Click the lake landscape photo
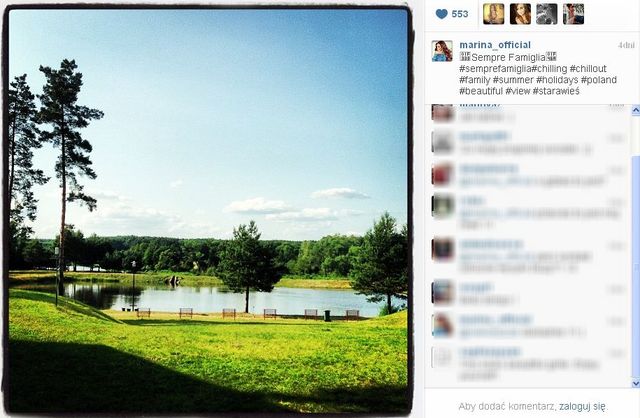 208,210
